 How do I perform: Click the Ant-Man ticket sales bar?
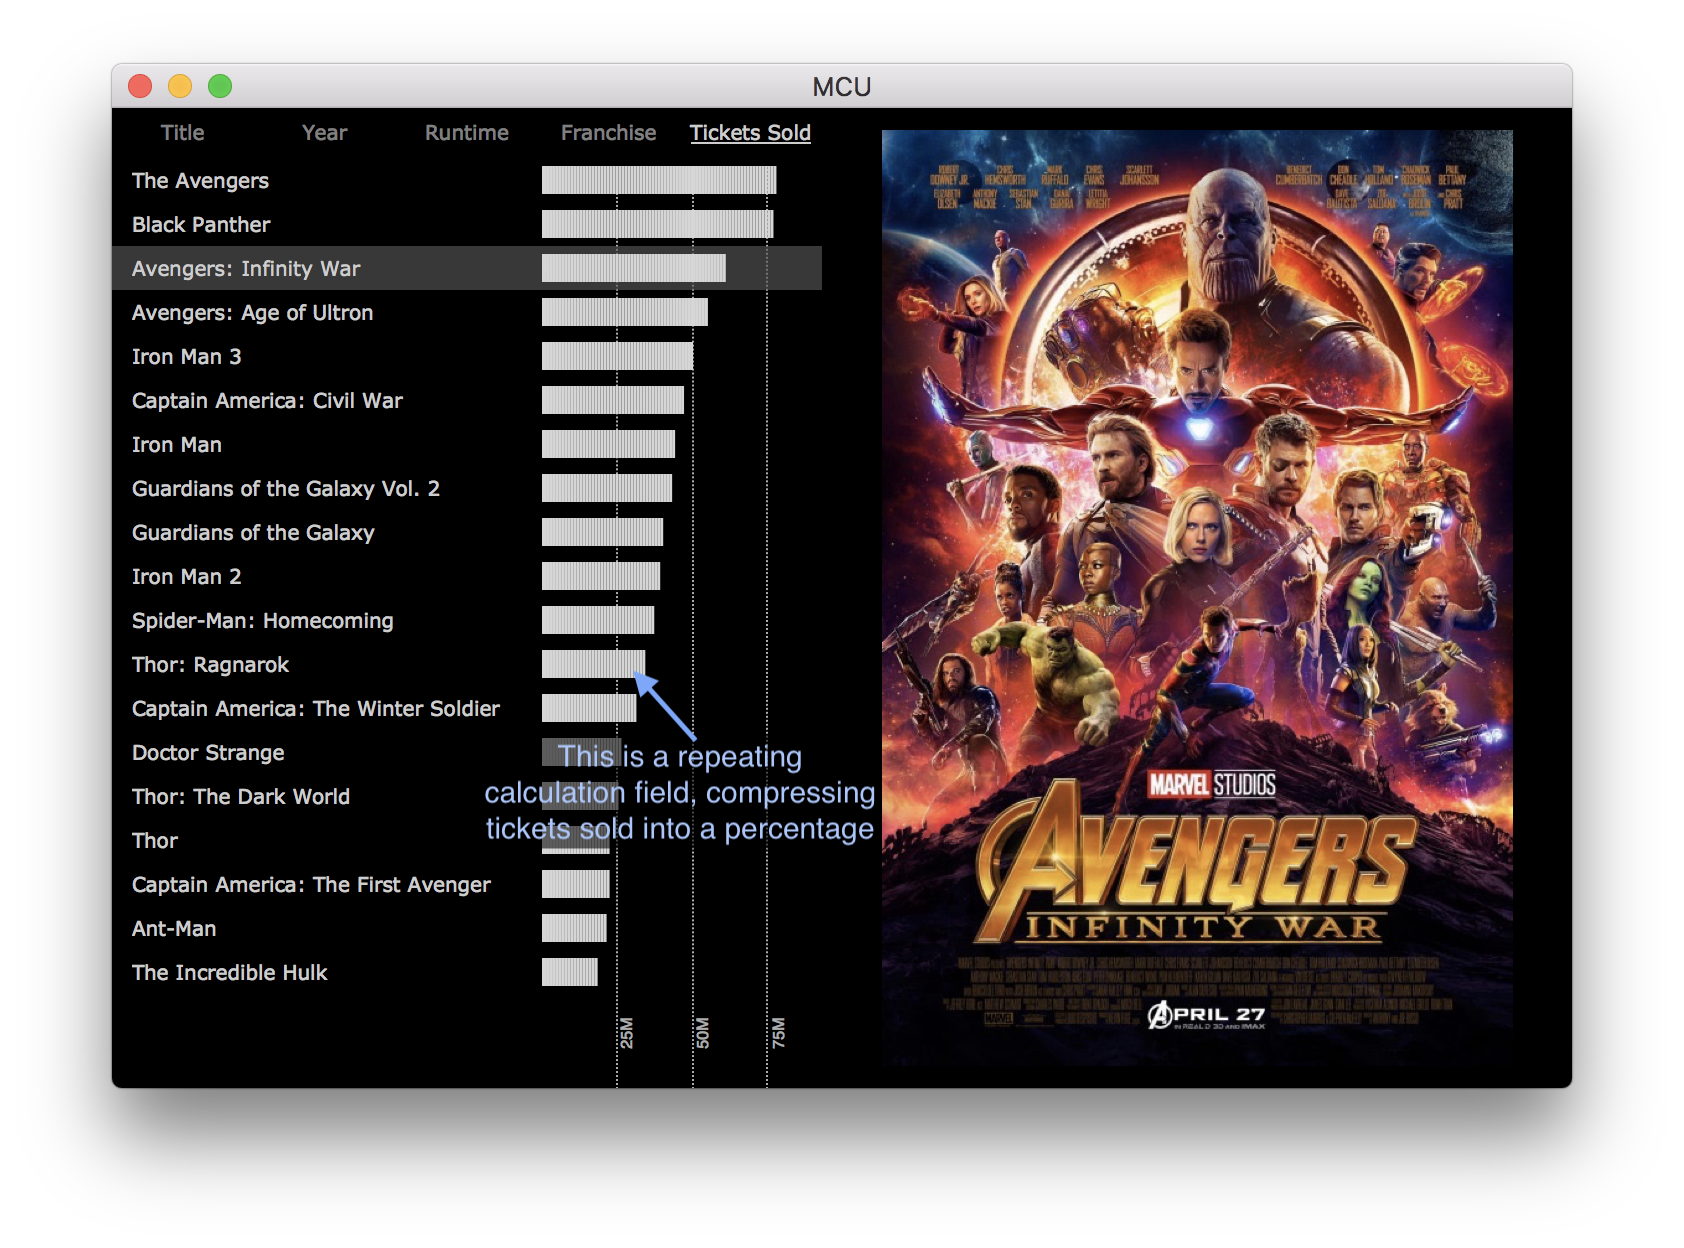[x=574, y=928]
